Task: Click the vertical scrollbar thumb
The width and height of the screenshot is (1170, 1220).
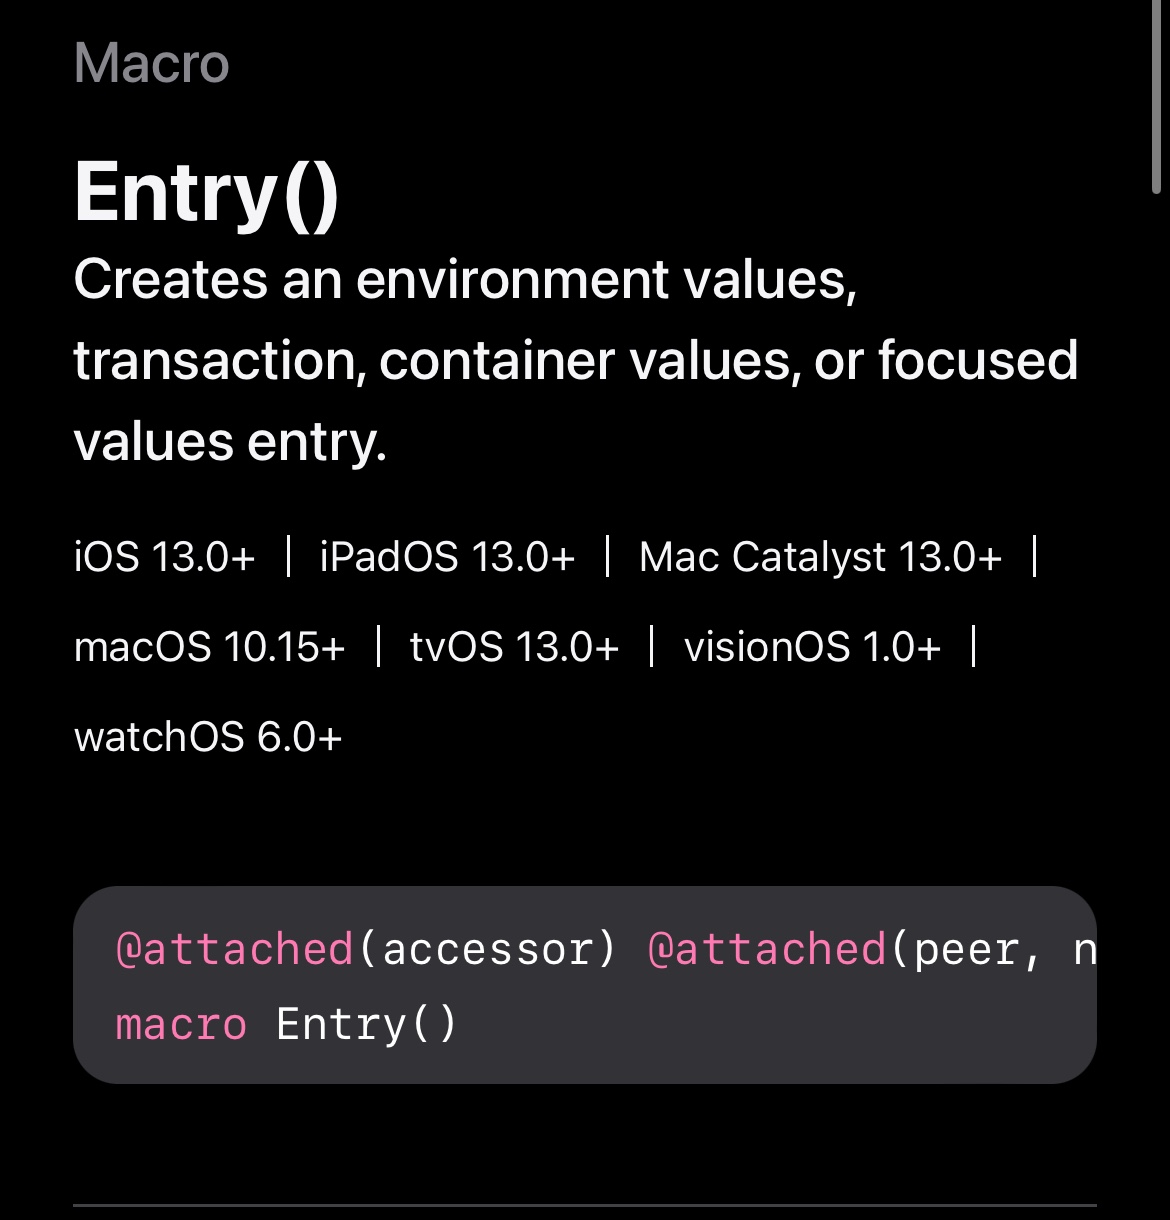Action: coord(1156,95)
